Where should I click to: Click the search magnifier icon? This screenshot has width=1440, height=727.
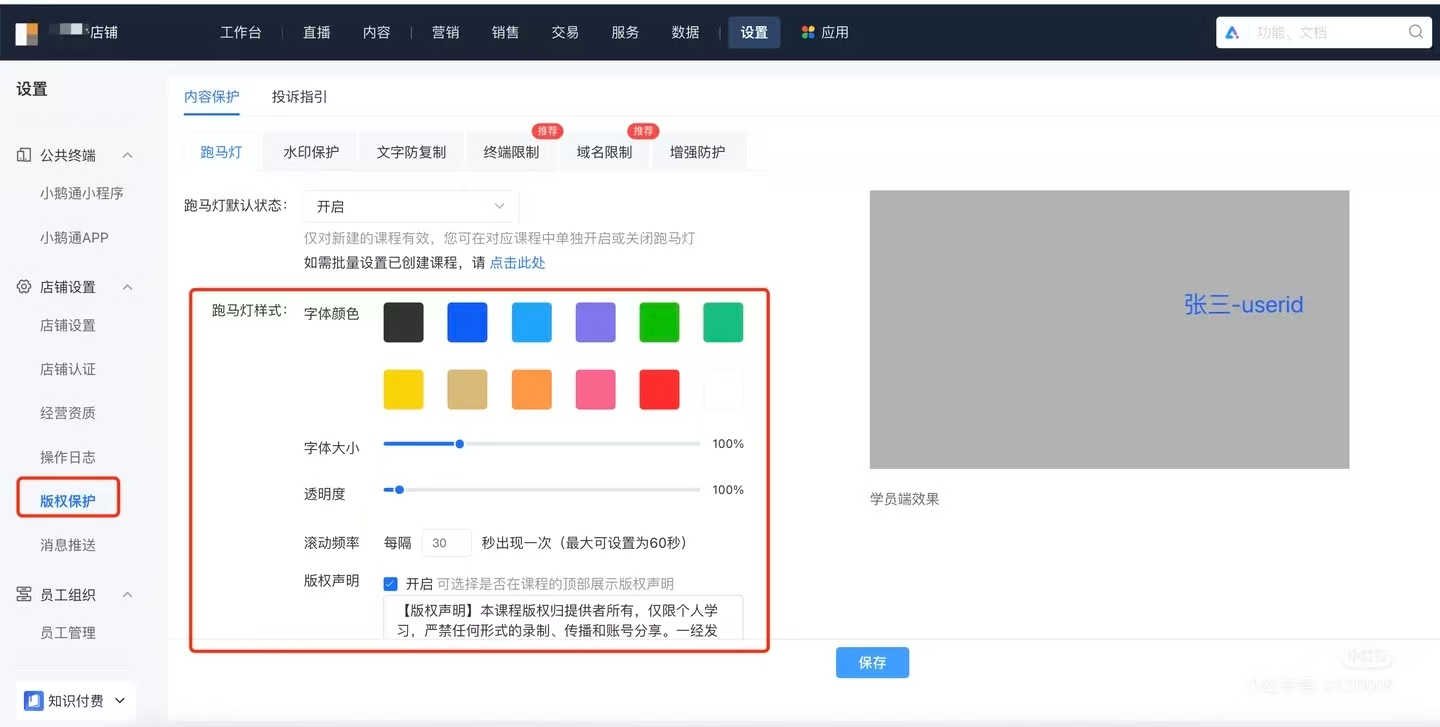(x=1415, y=32)
